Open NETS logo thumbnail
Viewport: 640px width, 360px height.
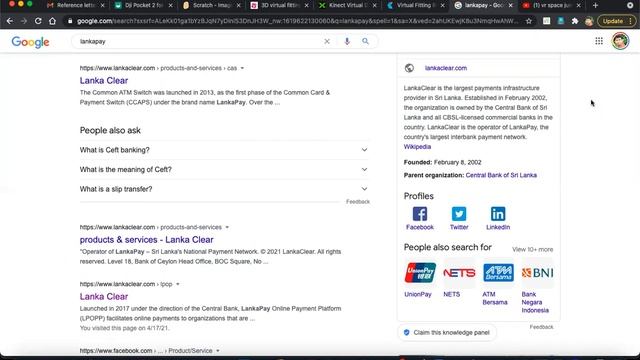point(459,273)
